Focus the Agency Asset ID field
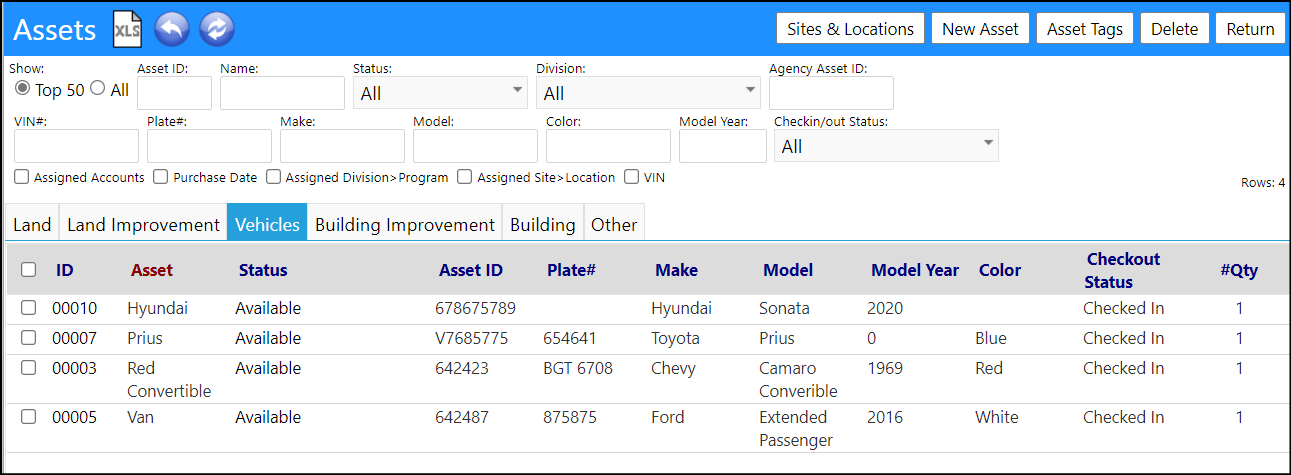 tap(831, 93)
